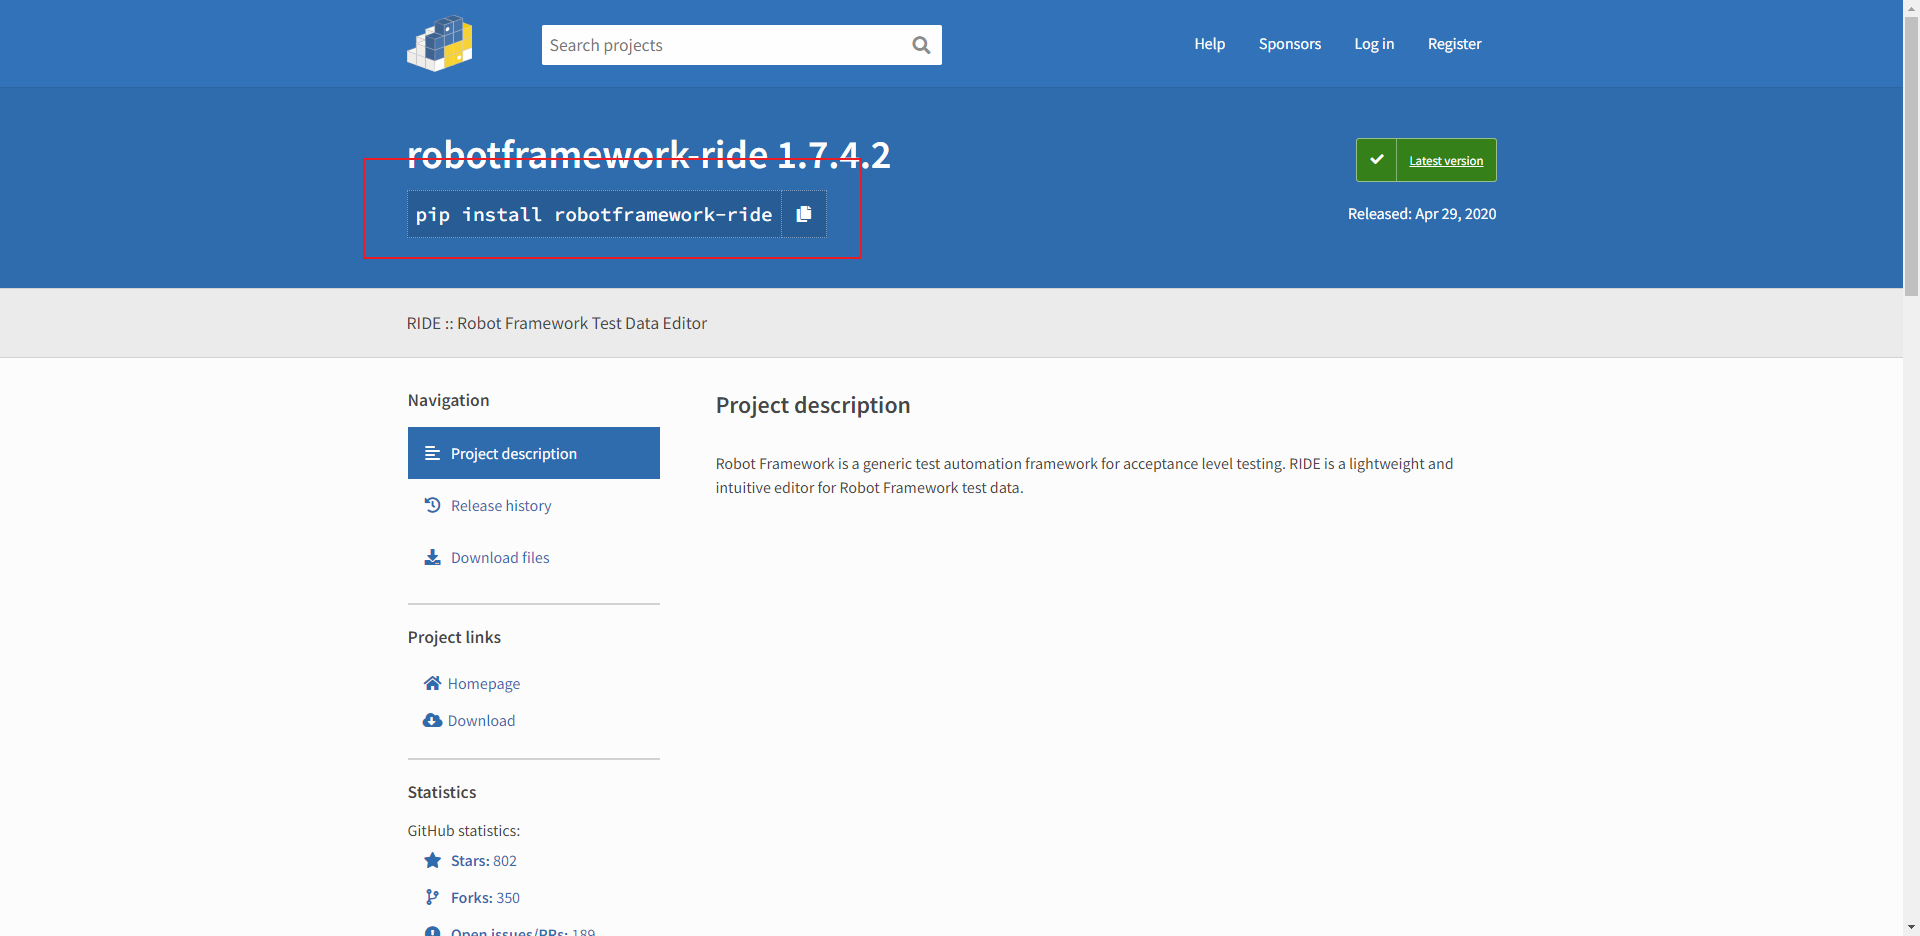This screenshot has height=936, width=1920.
Task: Click the green checkmark icon
Action: (1377, 160)
